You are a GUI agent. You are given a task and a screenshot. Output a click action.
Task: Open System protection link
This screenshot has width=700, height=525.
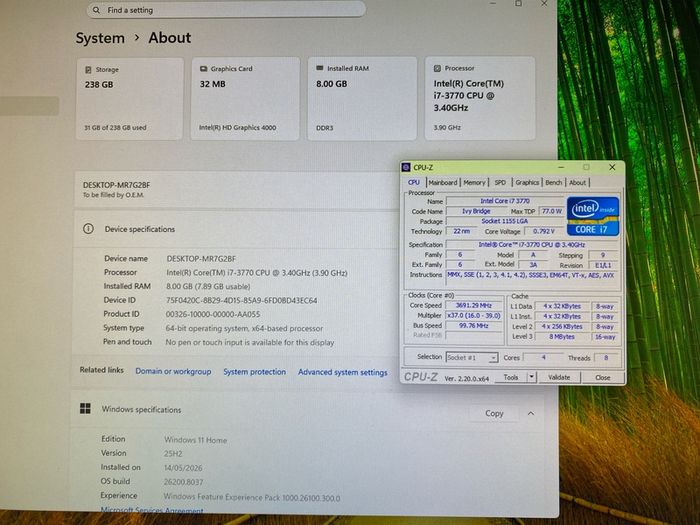254,372
